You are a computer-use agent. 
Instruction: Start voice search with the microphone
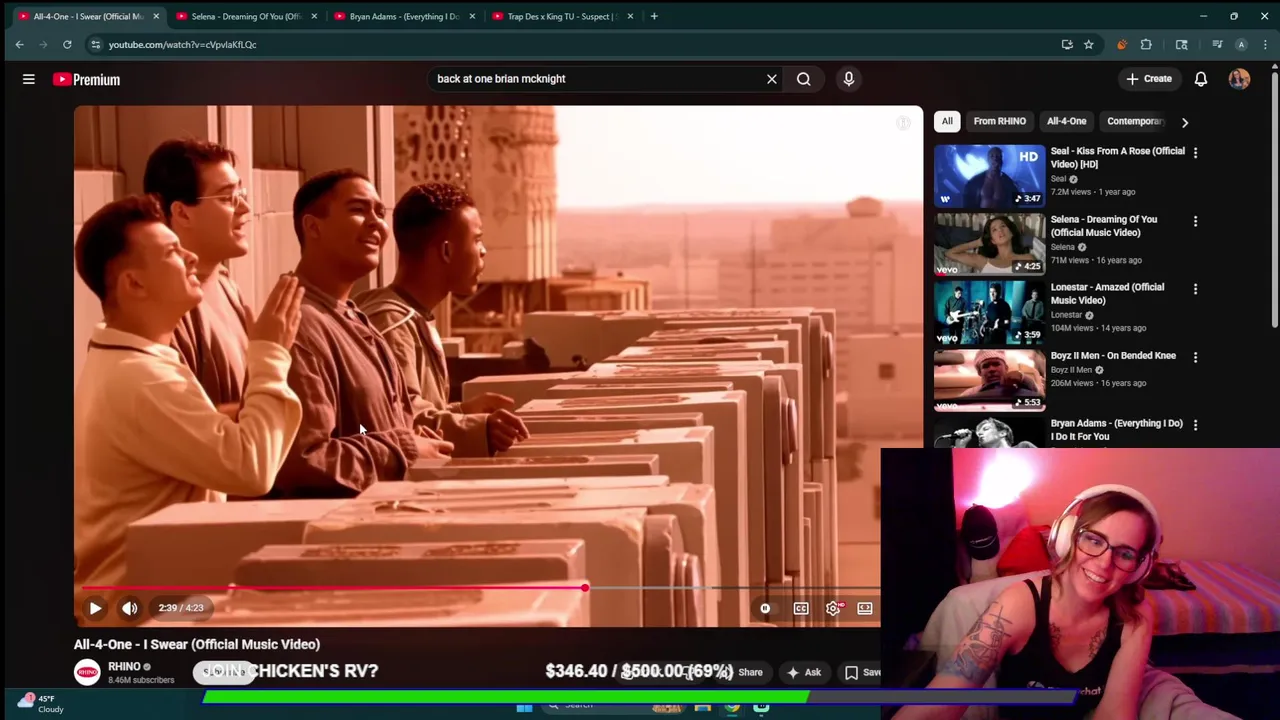click(x=849, y=79)
